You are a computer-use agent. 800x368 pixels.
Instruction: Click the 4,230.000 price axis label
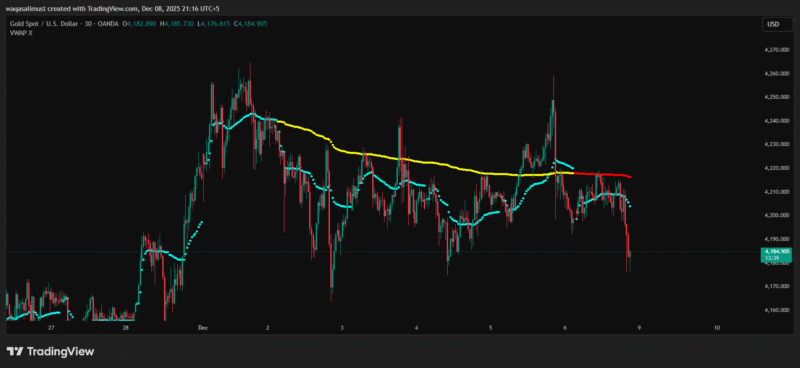(776, 144)
